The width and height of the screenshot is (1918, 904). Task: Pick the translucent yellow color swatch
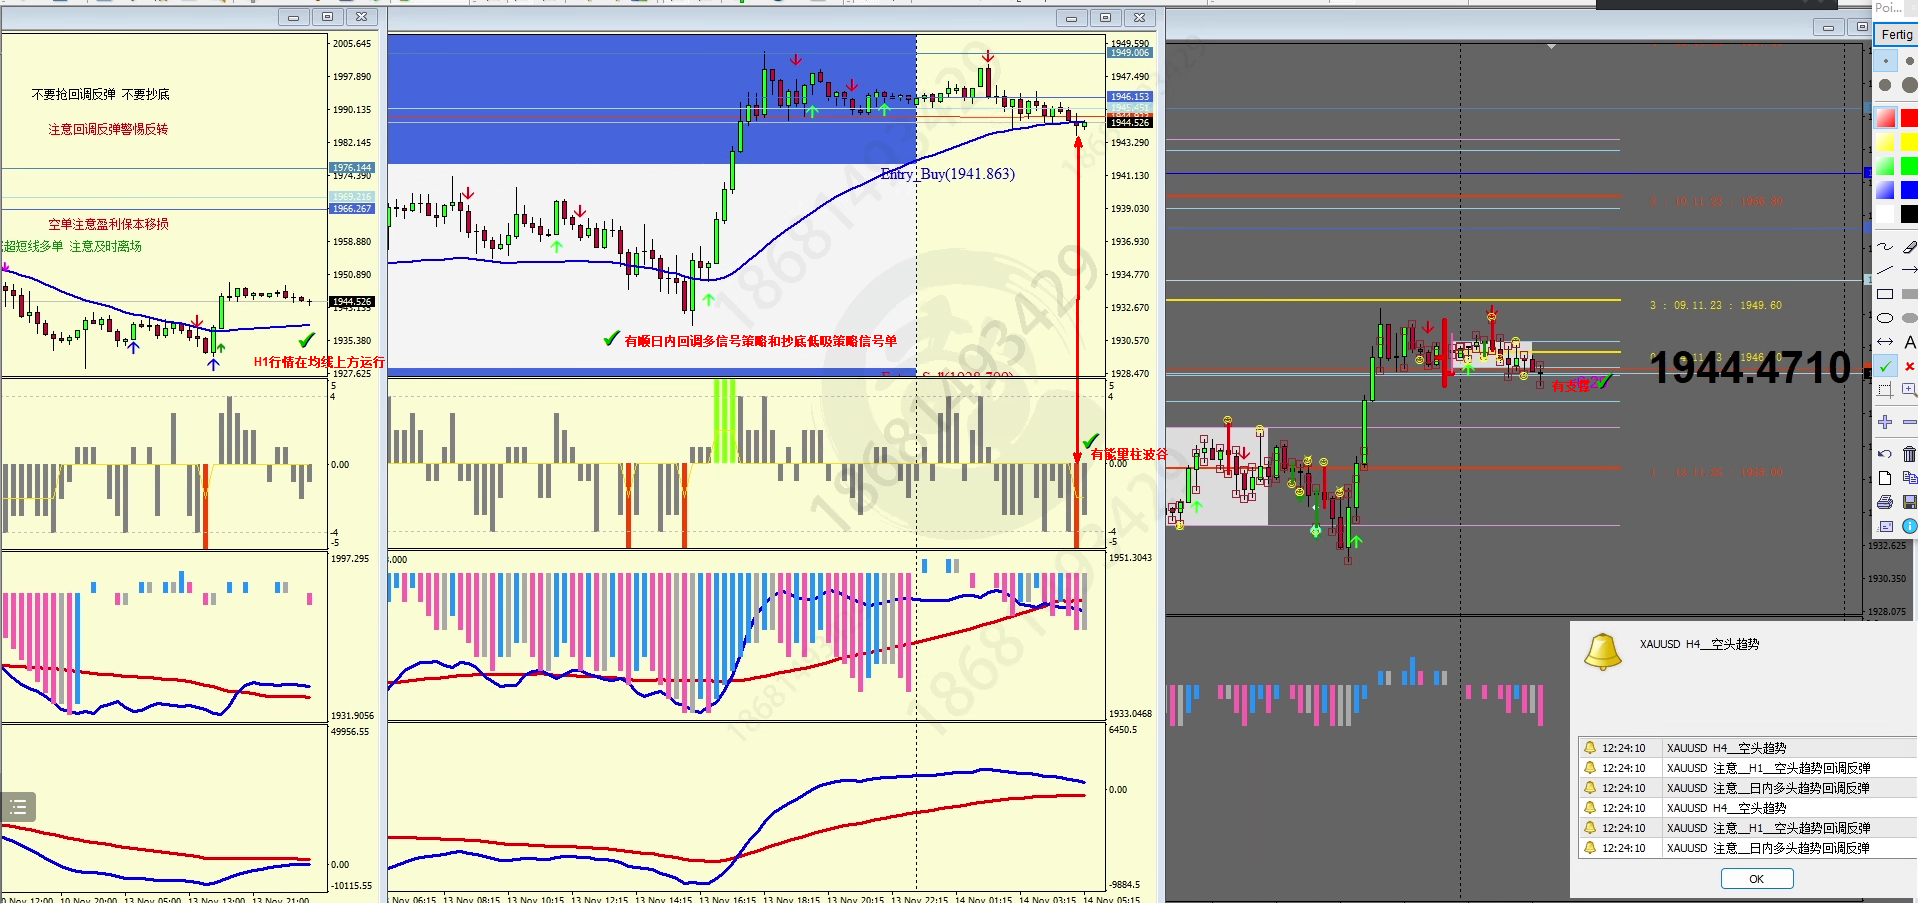(1885, 142)
